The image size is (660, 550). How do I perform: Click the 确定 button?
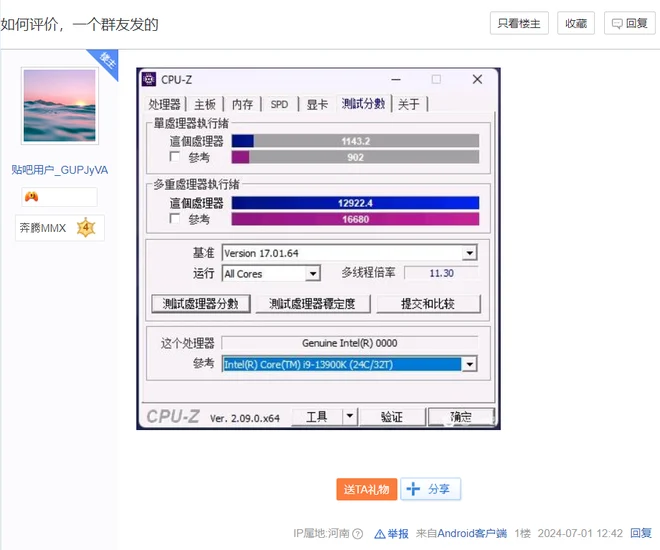[460, 417]
